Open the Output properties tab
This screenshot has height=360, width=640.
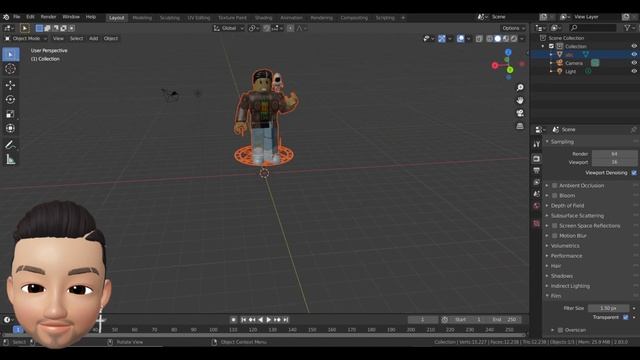click(536, 170)
